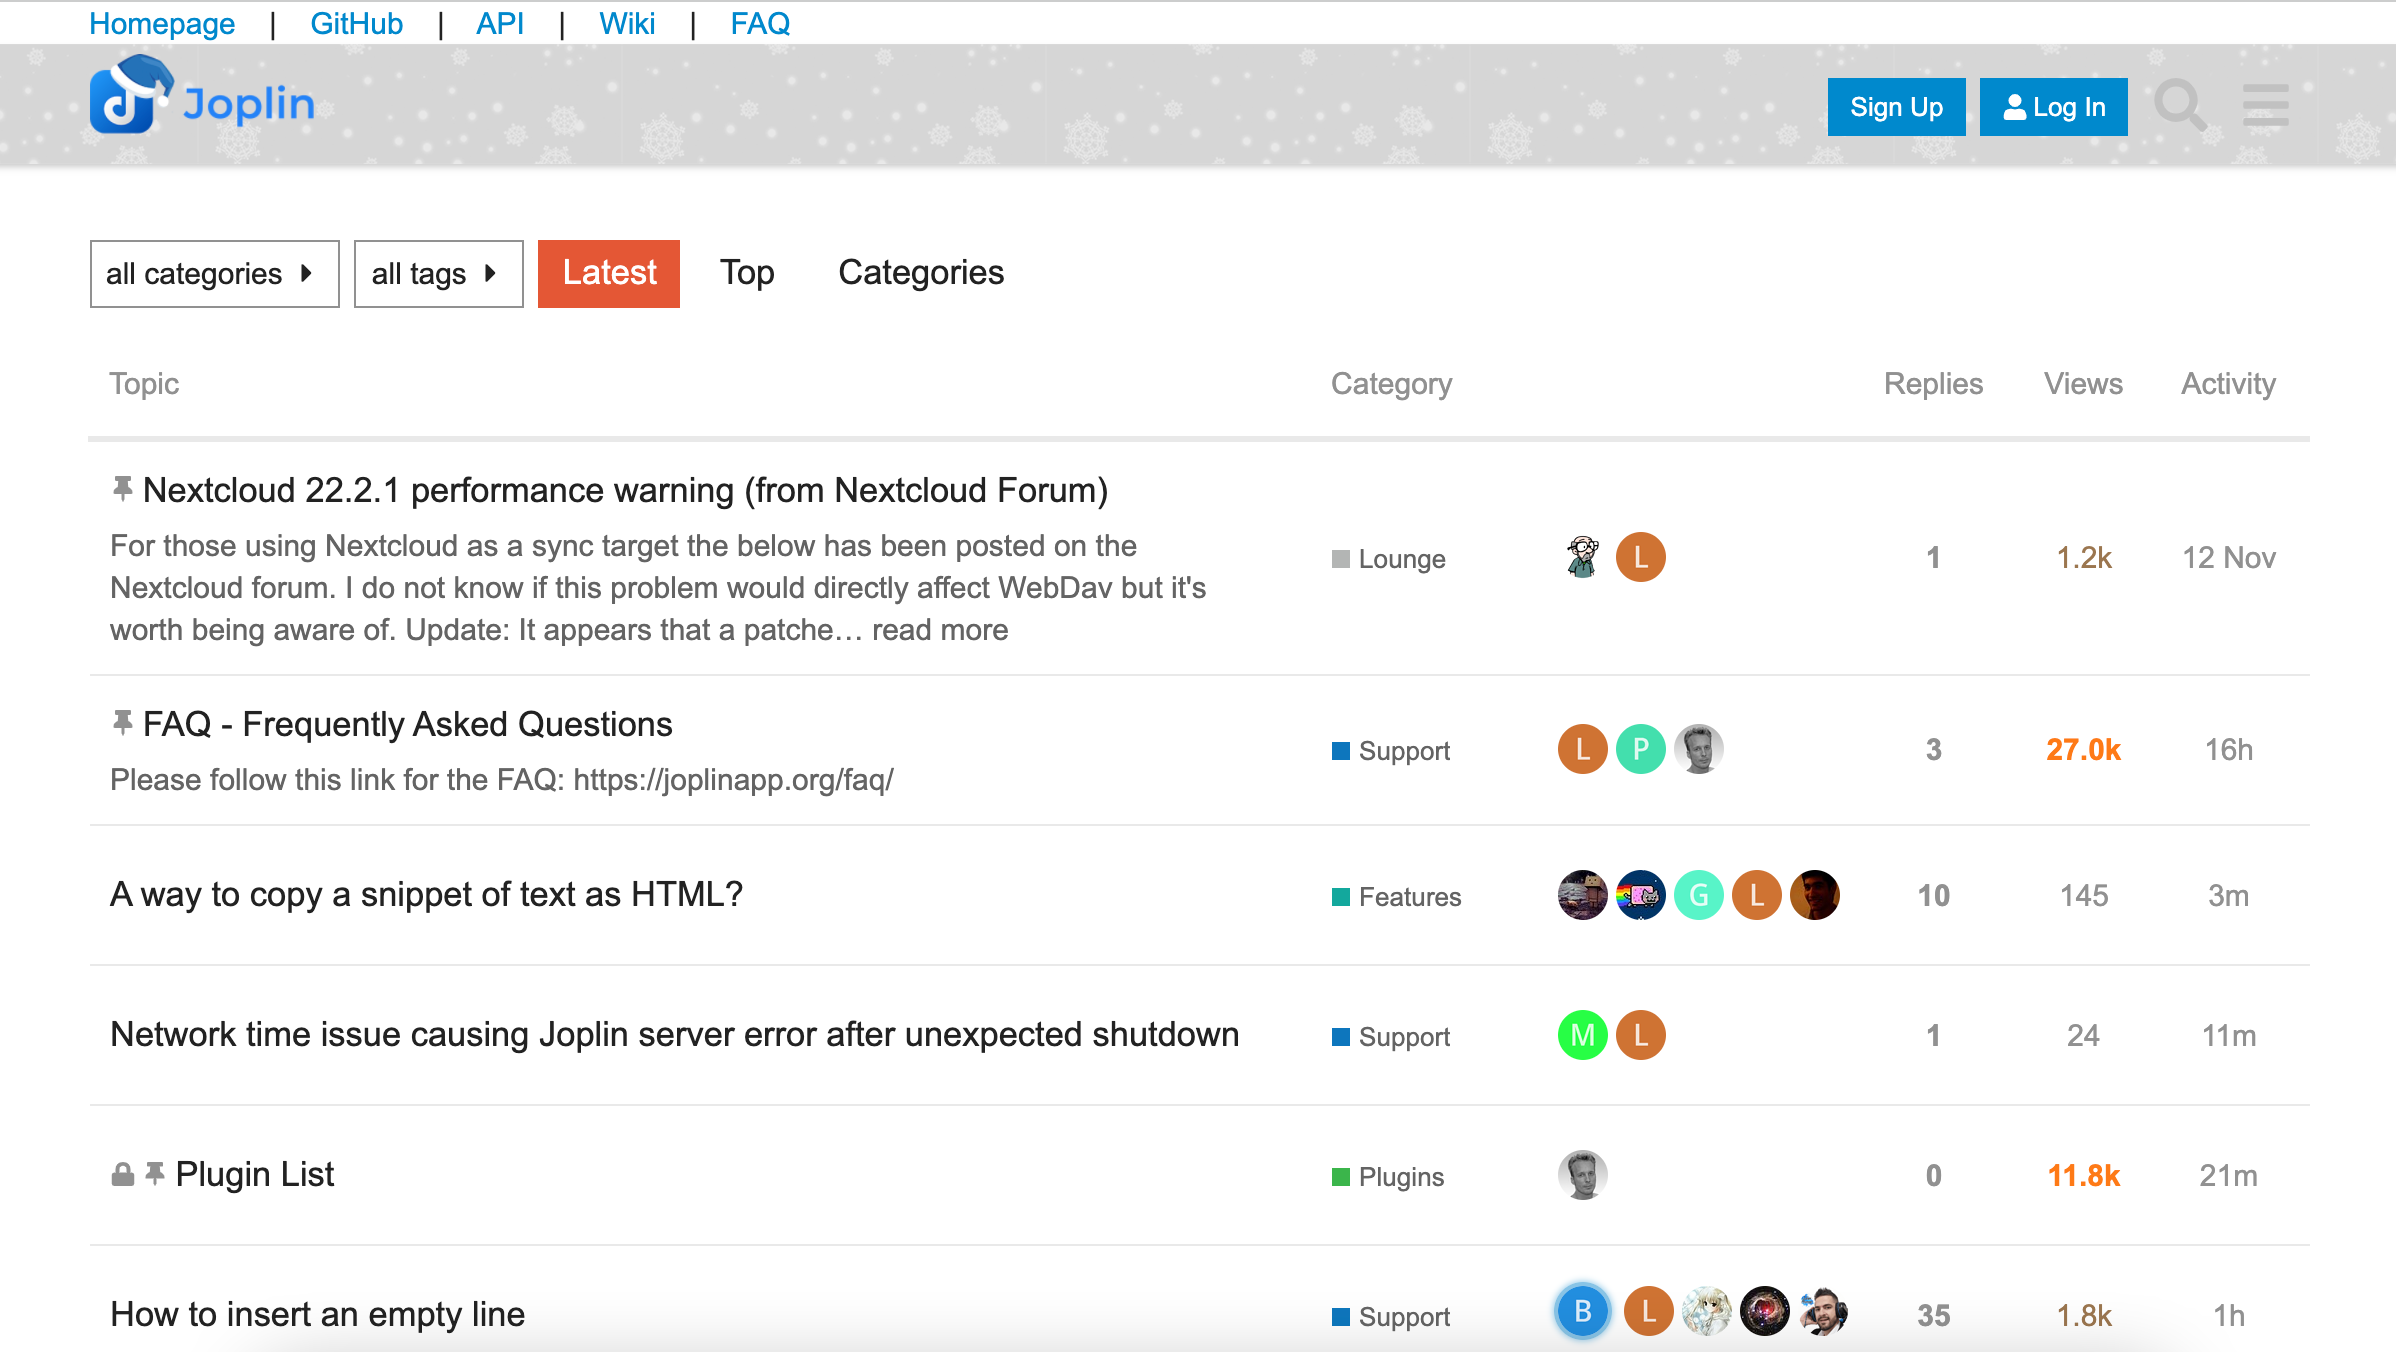Image resolution: width=2396 pixels, height=1352 pixels.
Task: Open the GitHub link in top bar
Action: [356, 23]
